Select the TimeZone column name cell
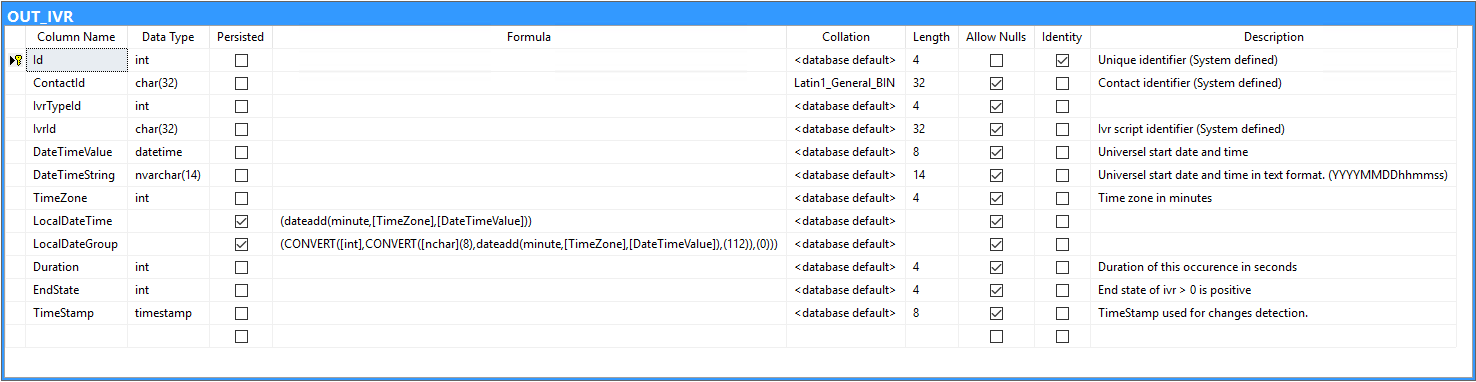 coord(77,198)
